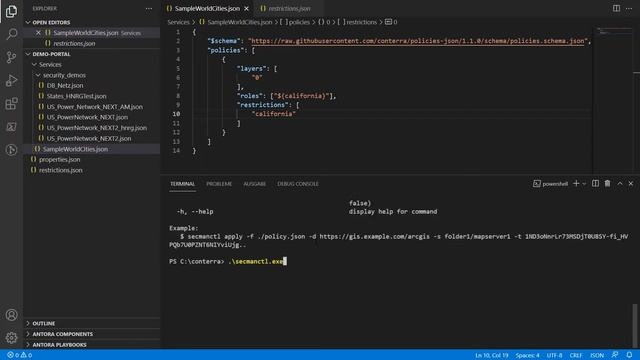Open US_Power_Network_NEXT_AM.json file

coord(94,107)
